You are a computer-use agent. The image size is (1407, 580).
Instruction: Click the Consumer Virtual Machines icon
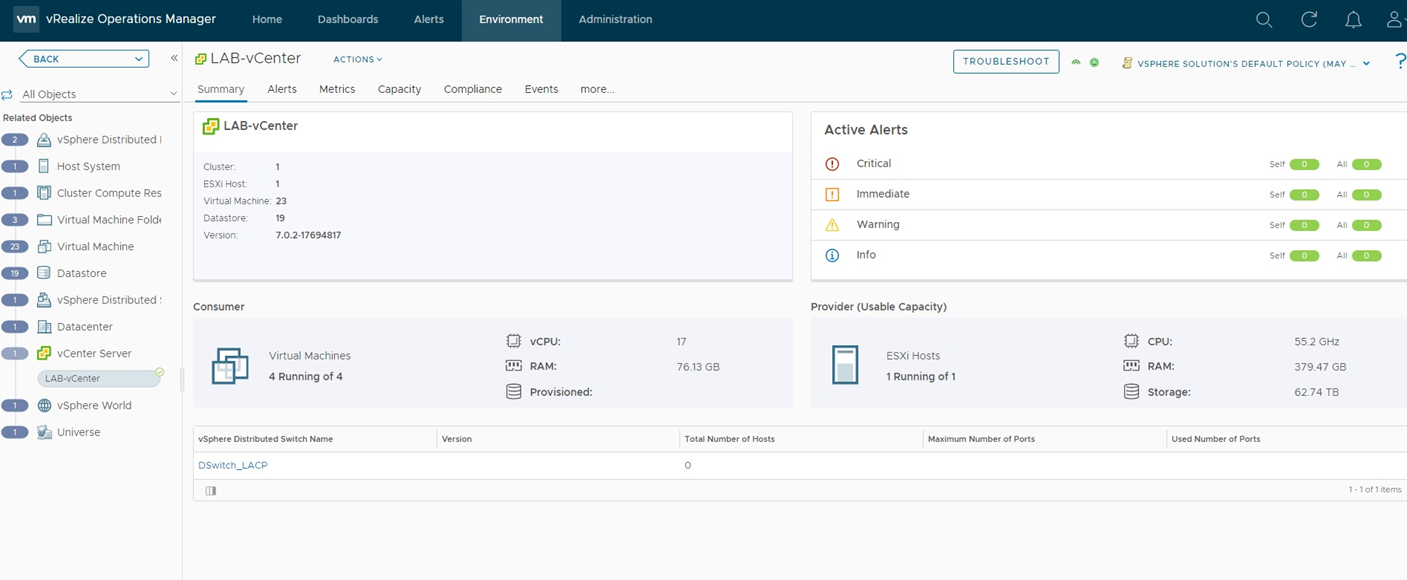point(229,366)
